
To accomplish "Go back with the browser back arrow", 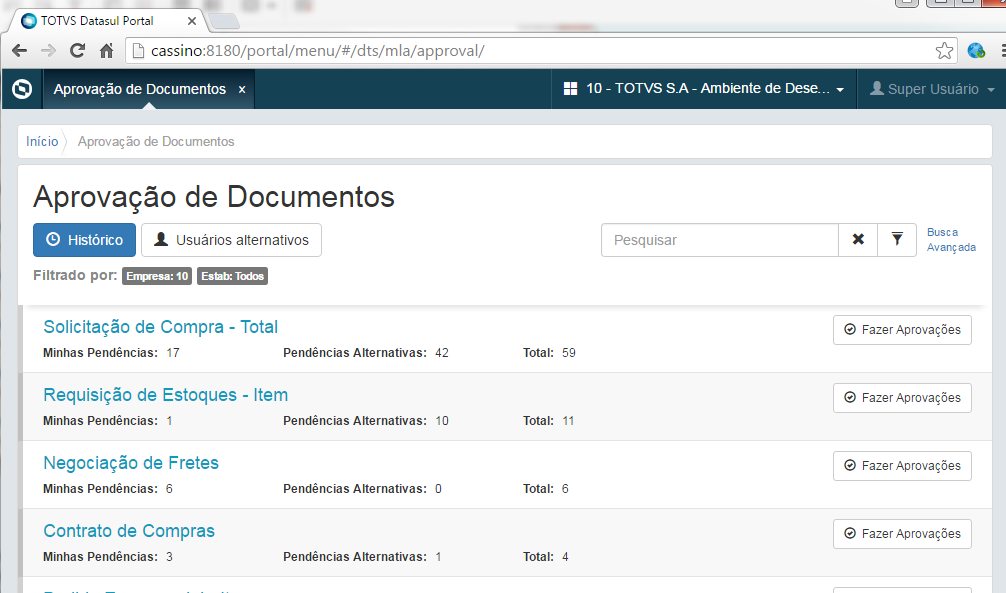I will tap(19, 51).
